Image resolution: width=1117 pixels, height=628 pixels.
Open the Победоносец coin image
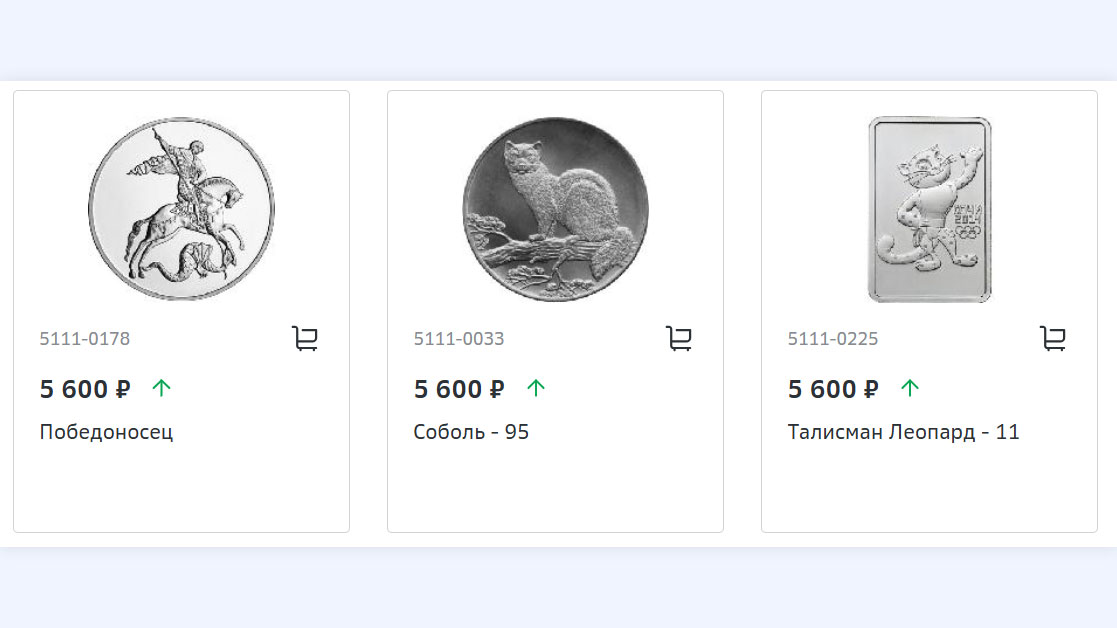point(181,208)
